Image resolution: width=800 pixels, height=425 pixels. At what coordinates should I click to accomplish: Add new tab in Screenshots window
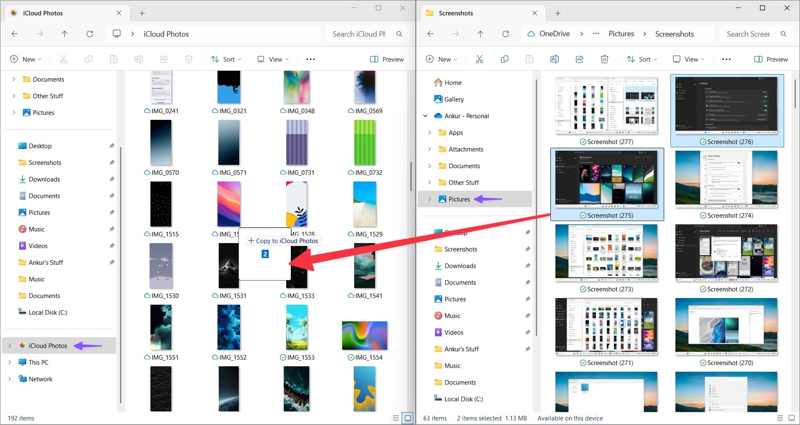(x=558, y=13)
